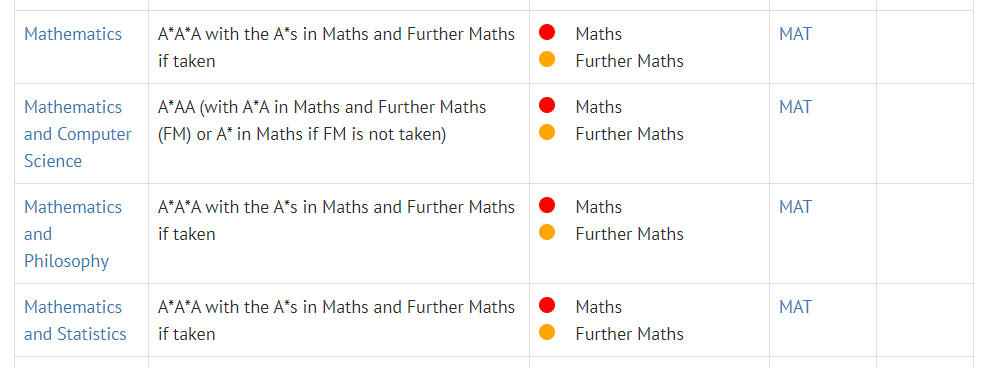988x369 pixels.
Task: Click the orange dot beside Further Maths in the Mathematics row
Action: tap(547, 59)
